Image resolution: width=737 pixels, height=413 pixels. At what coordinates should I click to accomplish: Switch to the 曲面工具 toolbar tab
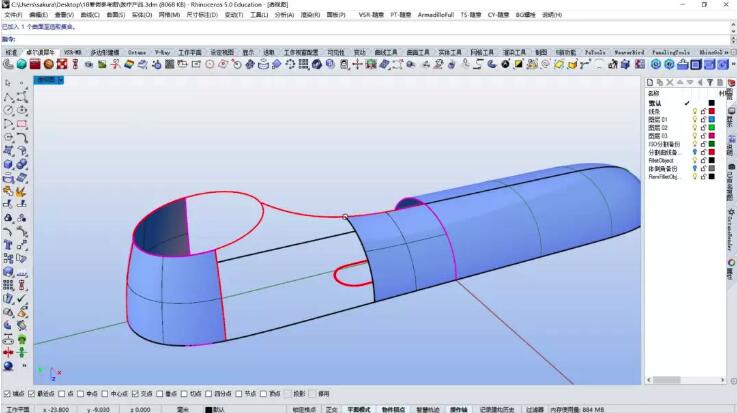(417, 52)
